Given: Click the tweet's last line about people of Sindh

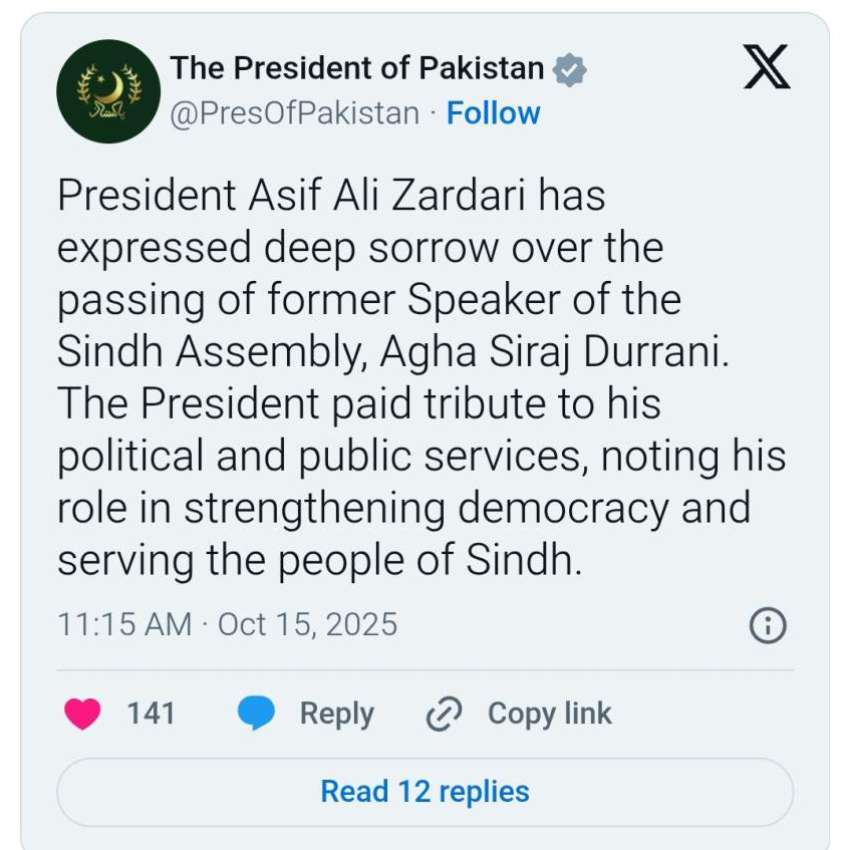Looking at the screenshot, I should [x=318, y=561].
